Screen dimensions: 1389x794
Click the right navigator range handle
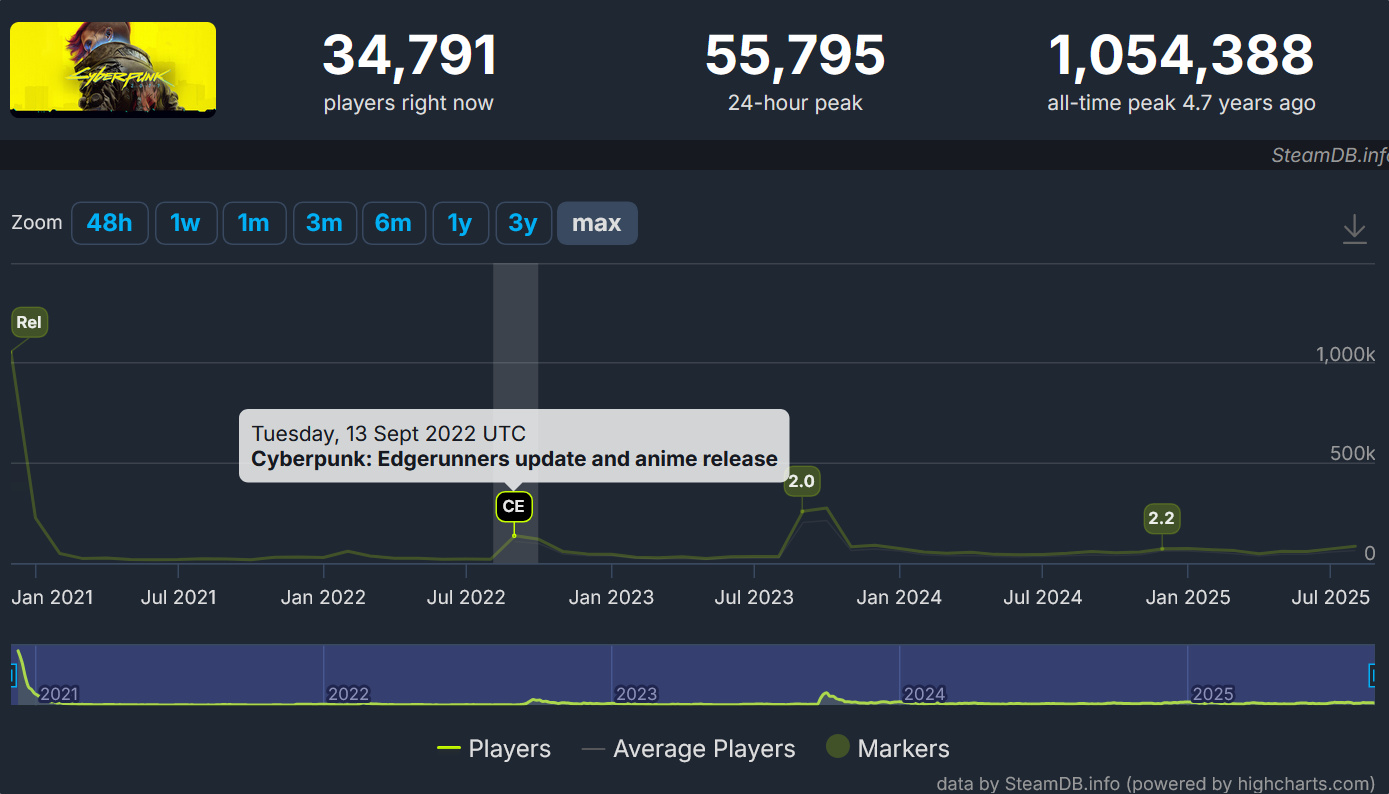[1372, 677]
